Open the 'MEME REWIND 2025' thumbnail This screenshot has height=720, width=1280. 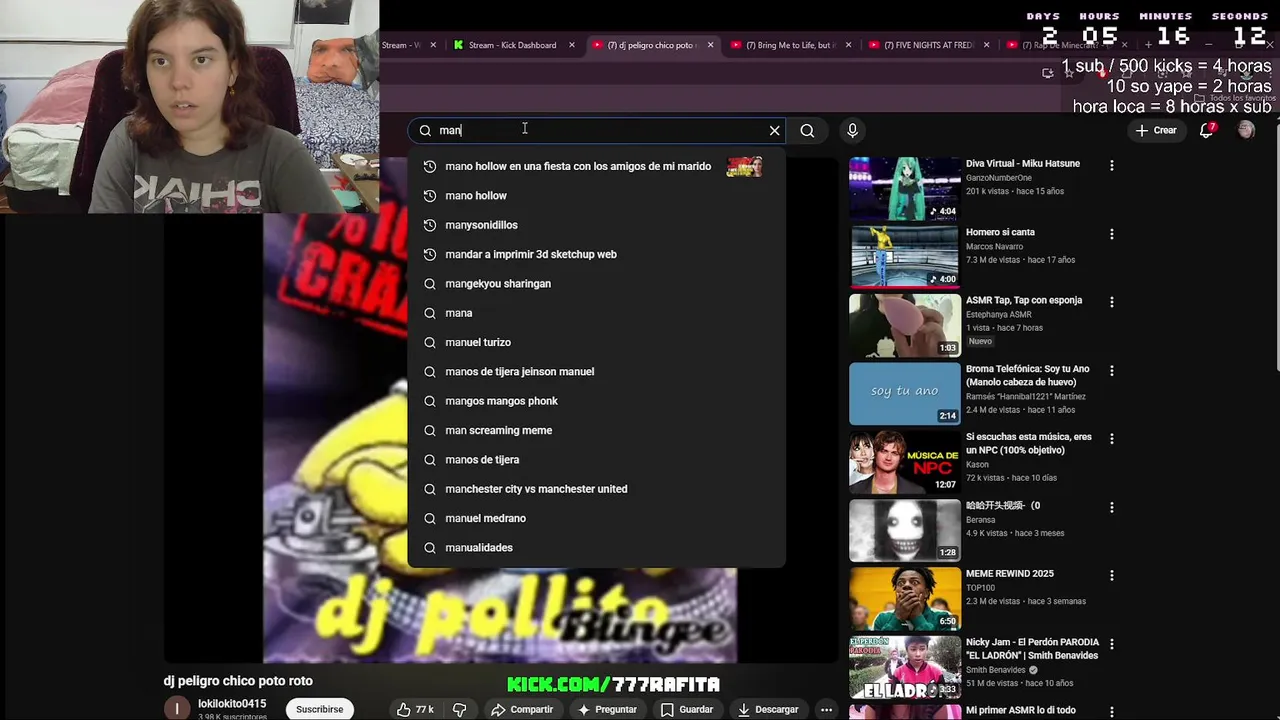(905, 598)
